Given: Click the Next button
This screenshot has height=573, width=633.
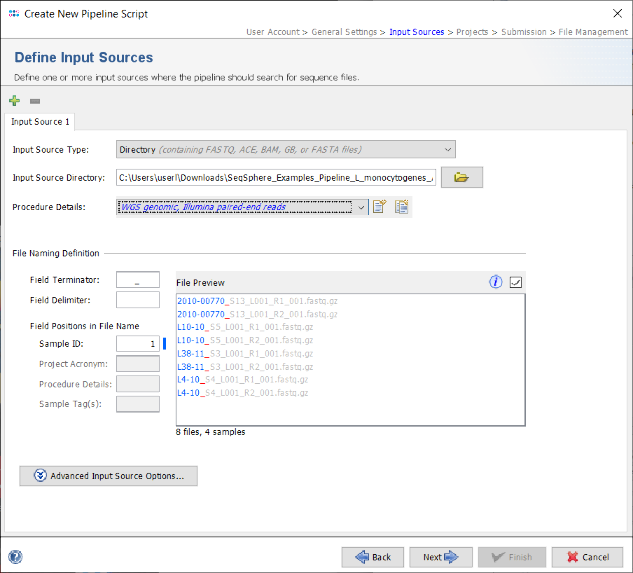Looking at the screenshot, I should (x=440, y=557).
